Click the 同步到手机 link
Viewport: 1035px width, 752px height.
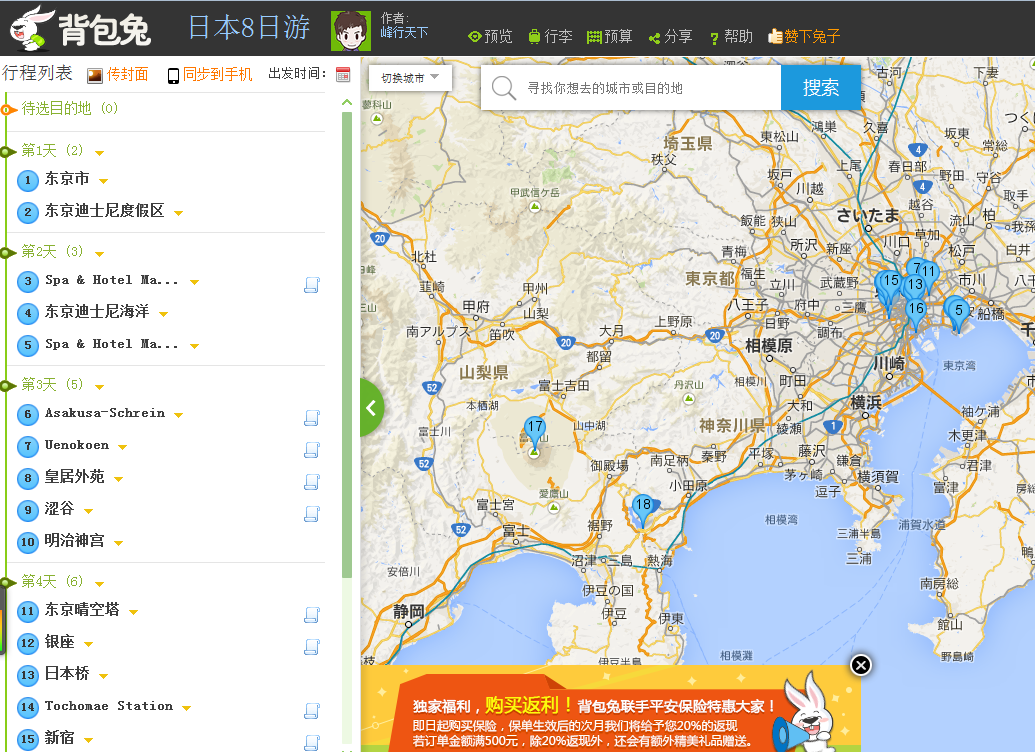pyautogui.click(x=210, y=75)
